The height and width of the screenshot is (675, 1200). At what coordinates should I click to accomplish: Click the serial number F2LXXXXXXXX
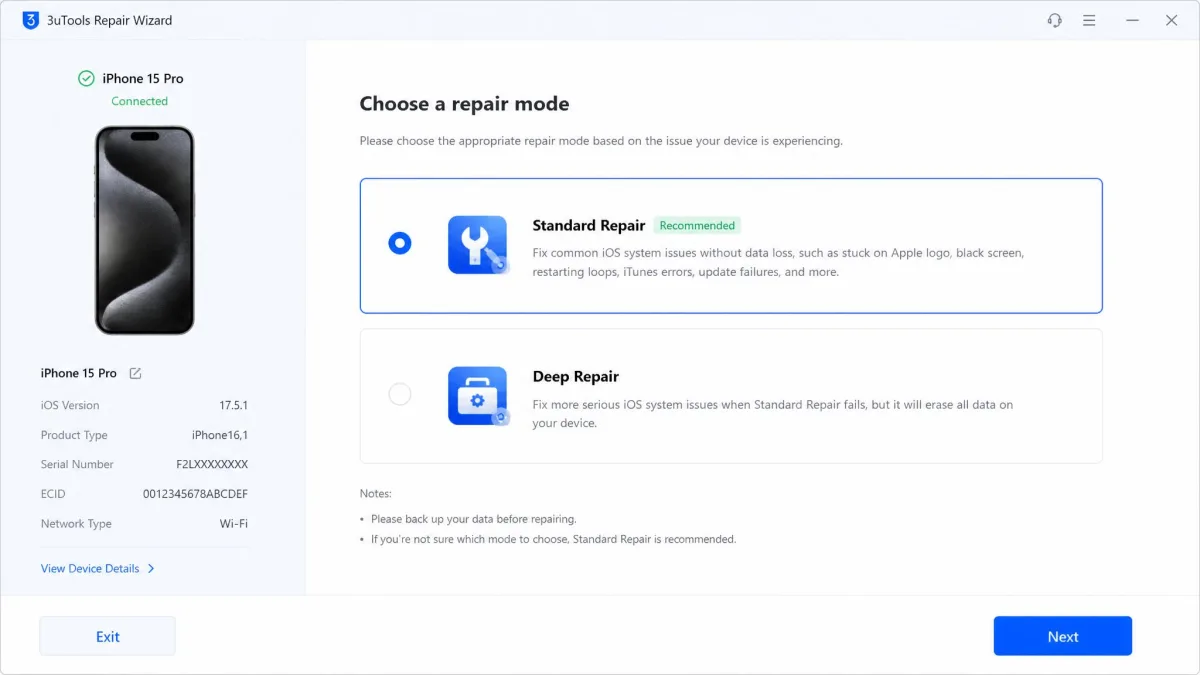point(212,464)
